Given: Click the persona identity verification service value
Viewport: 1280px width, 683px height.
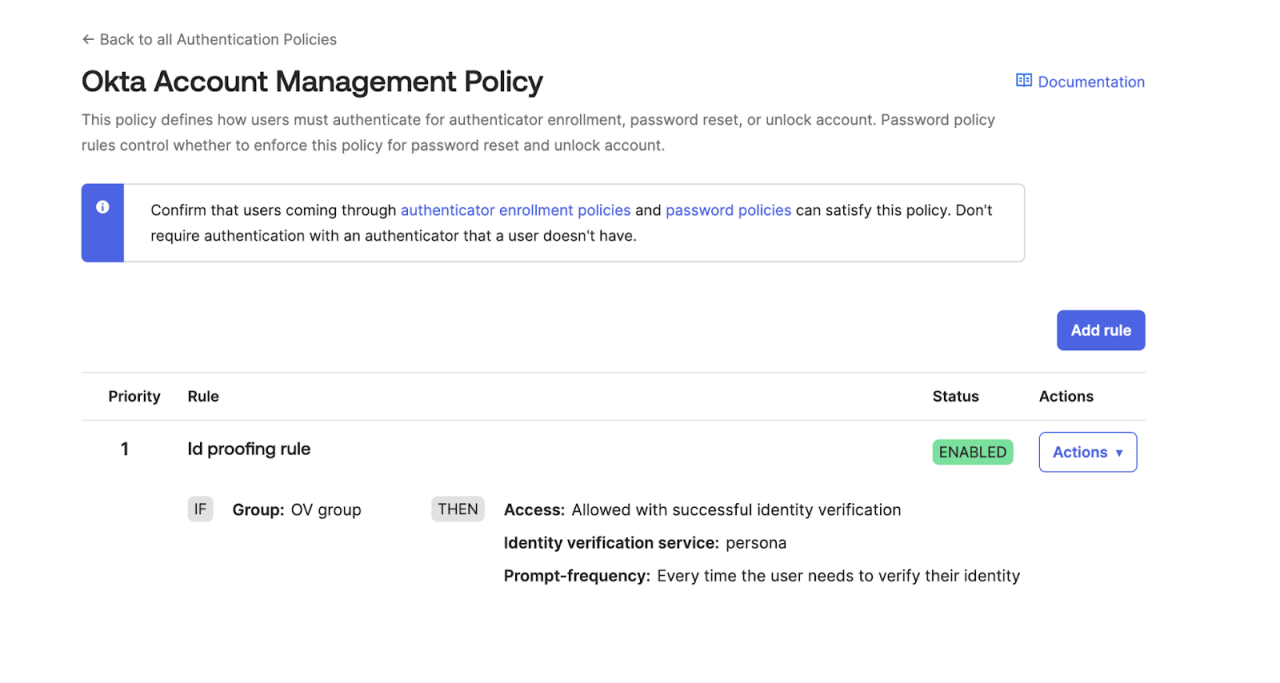Looking at the screenshot, I should [755, 543].
